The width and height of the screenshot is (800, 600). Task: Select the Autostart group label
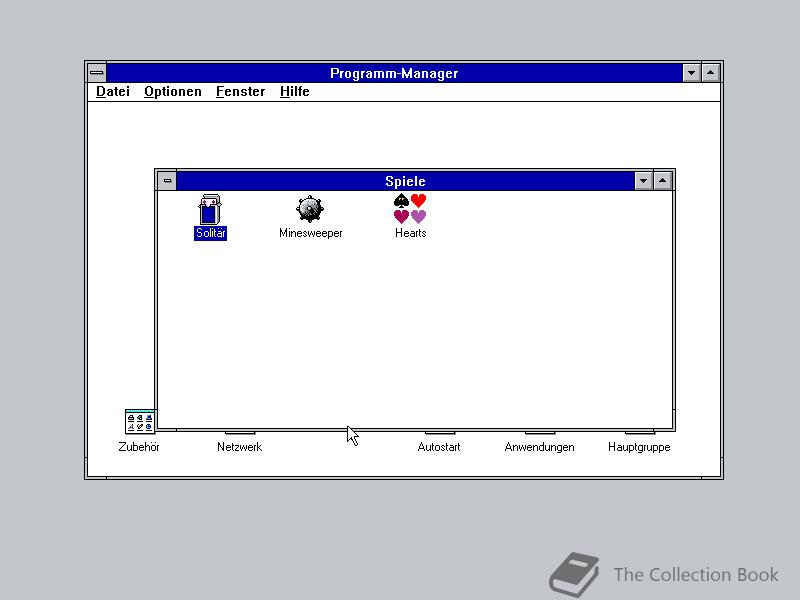coord(439,447)
